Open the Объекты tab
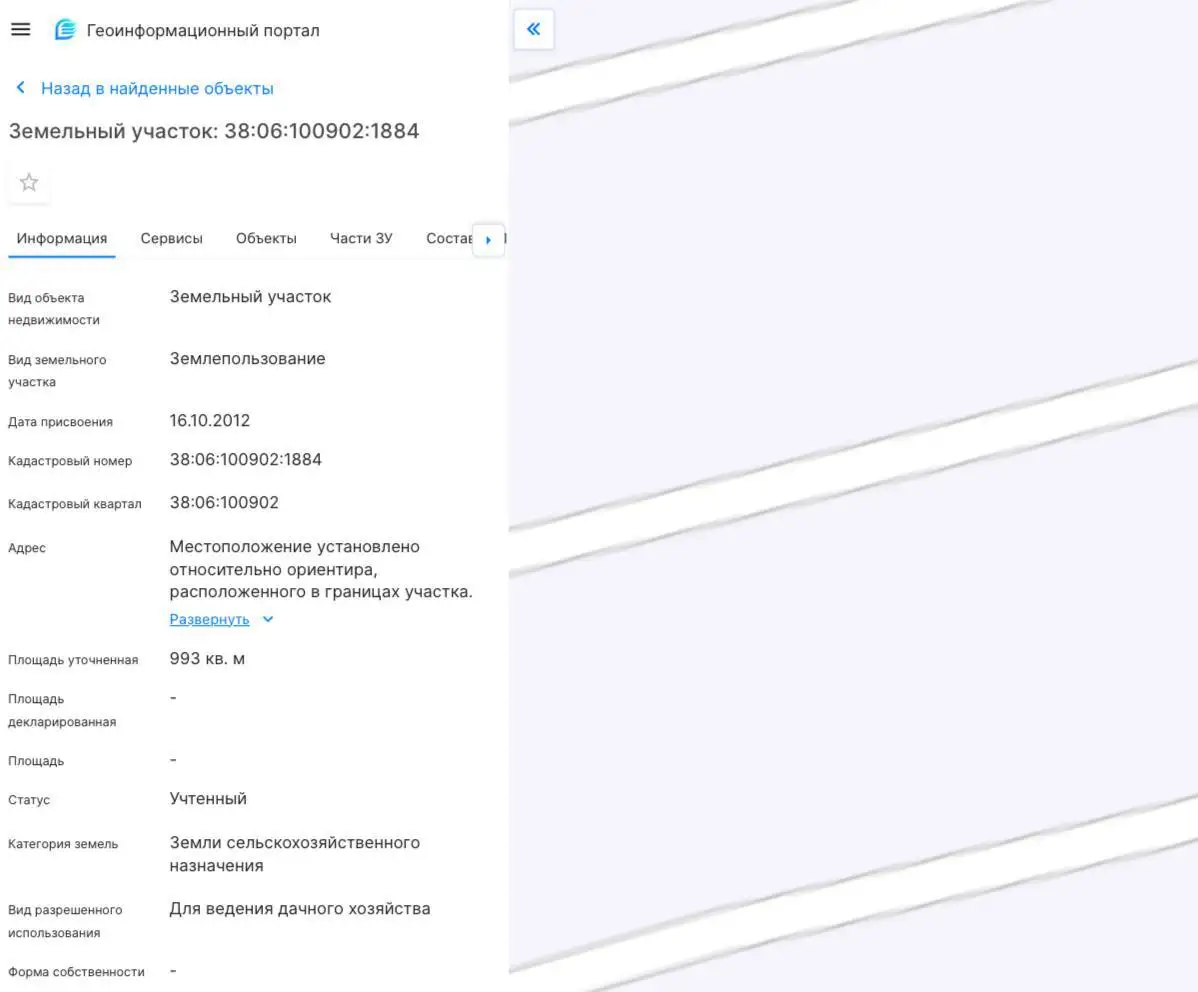The width and height of the screenshot is (1198, 992). click(265, 238)
